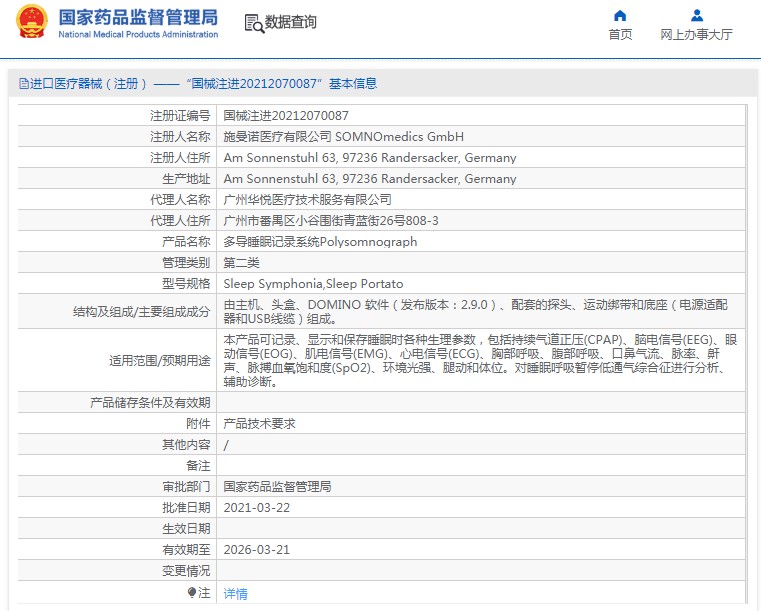761x611 pixels.
Task: Go to 首页 home page
Action: [x=620, y=34]
